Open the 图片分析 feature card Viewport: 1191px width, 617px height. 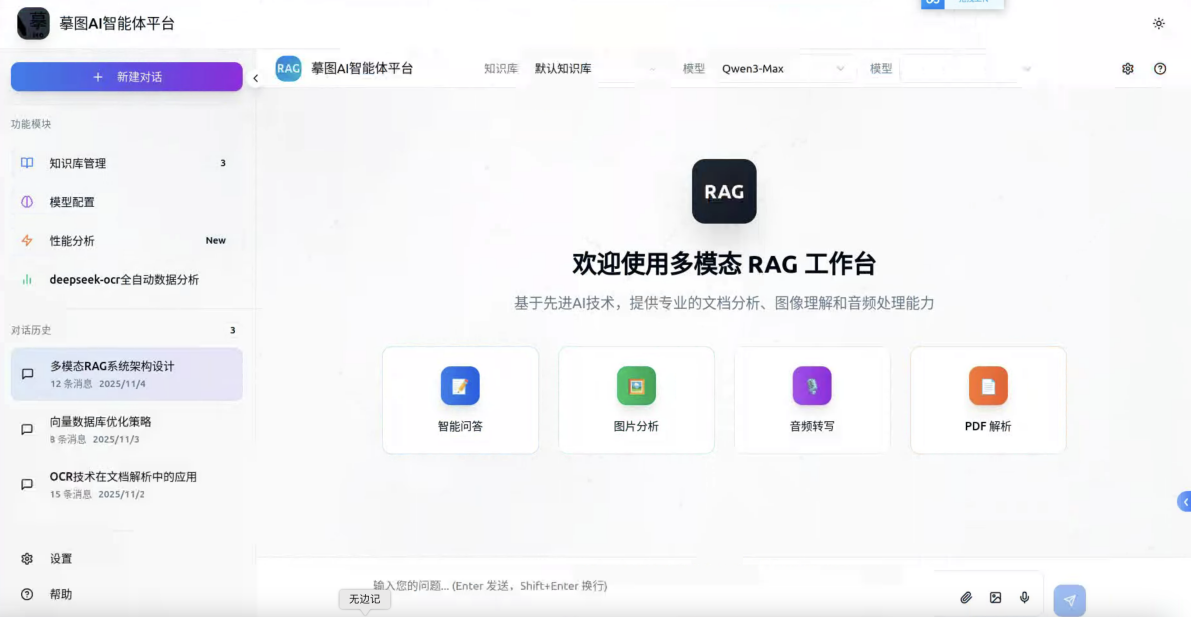[x=635, y=399]
